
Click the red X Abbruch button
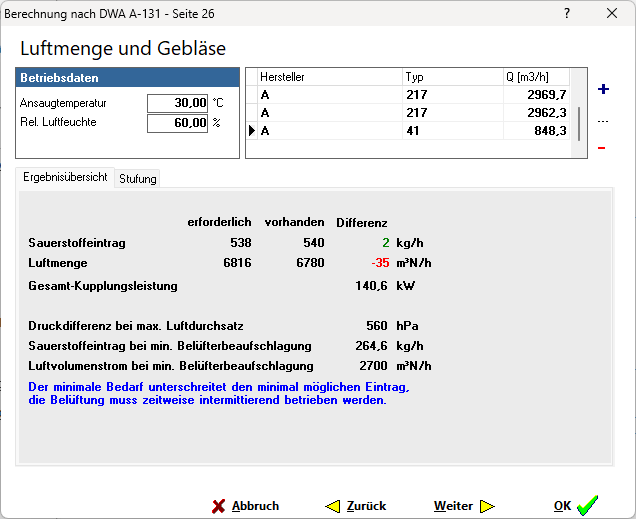245,506
